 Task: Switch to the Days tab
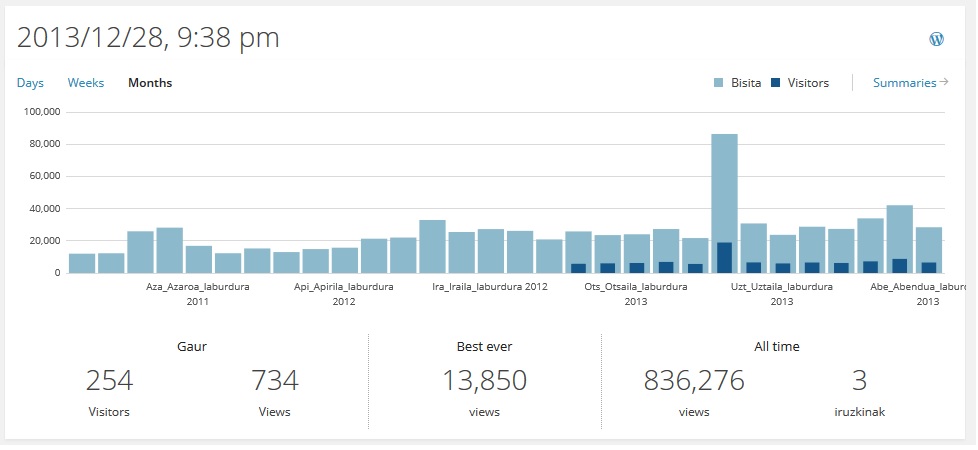coord(30,83)
